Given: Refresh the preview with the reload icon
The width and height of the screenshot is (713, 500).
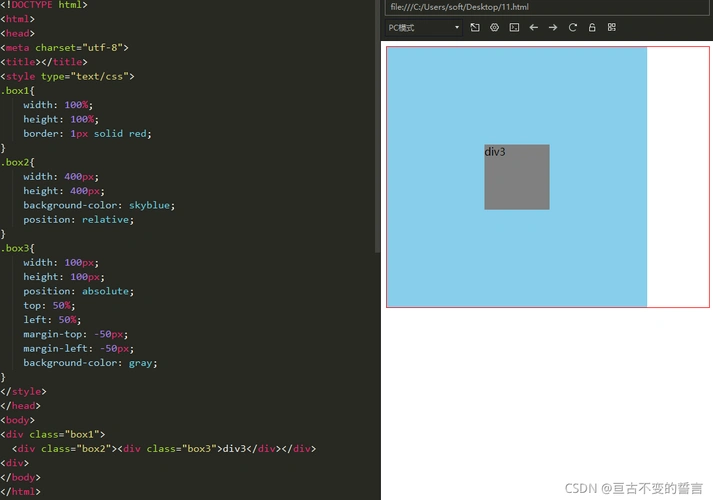Looking at the screenshot, I should tap(573, 28).
